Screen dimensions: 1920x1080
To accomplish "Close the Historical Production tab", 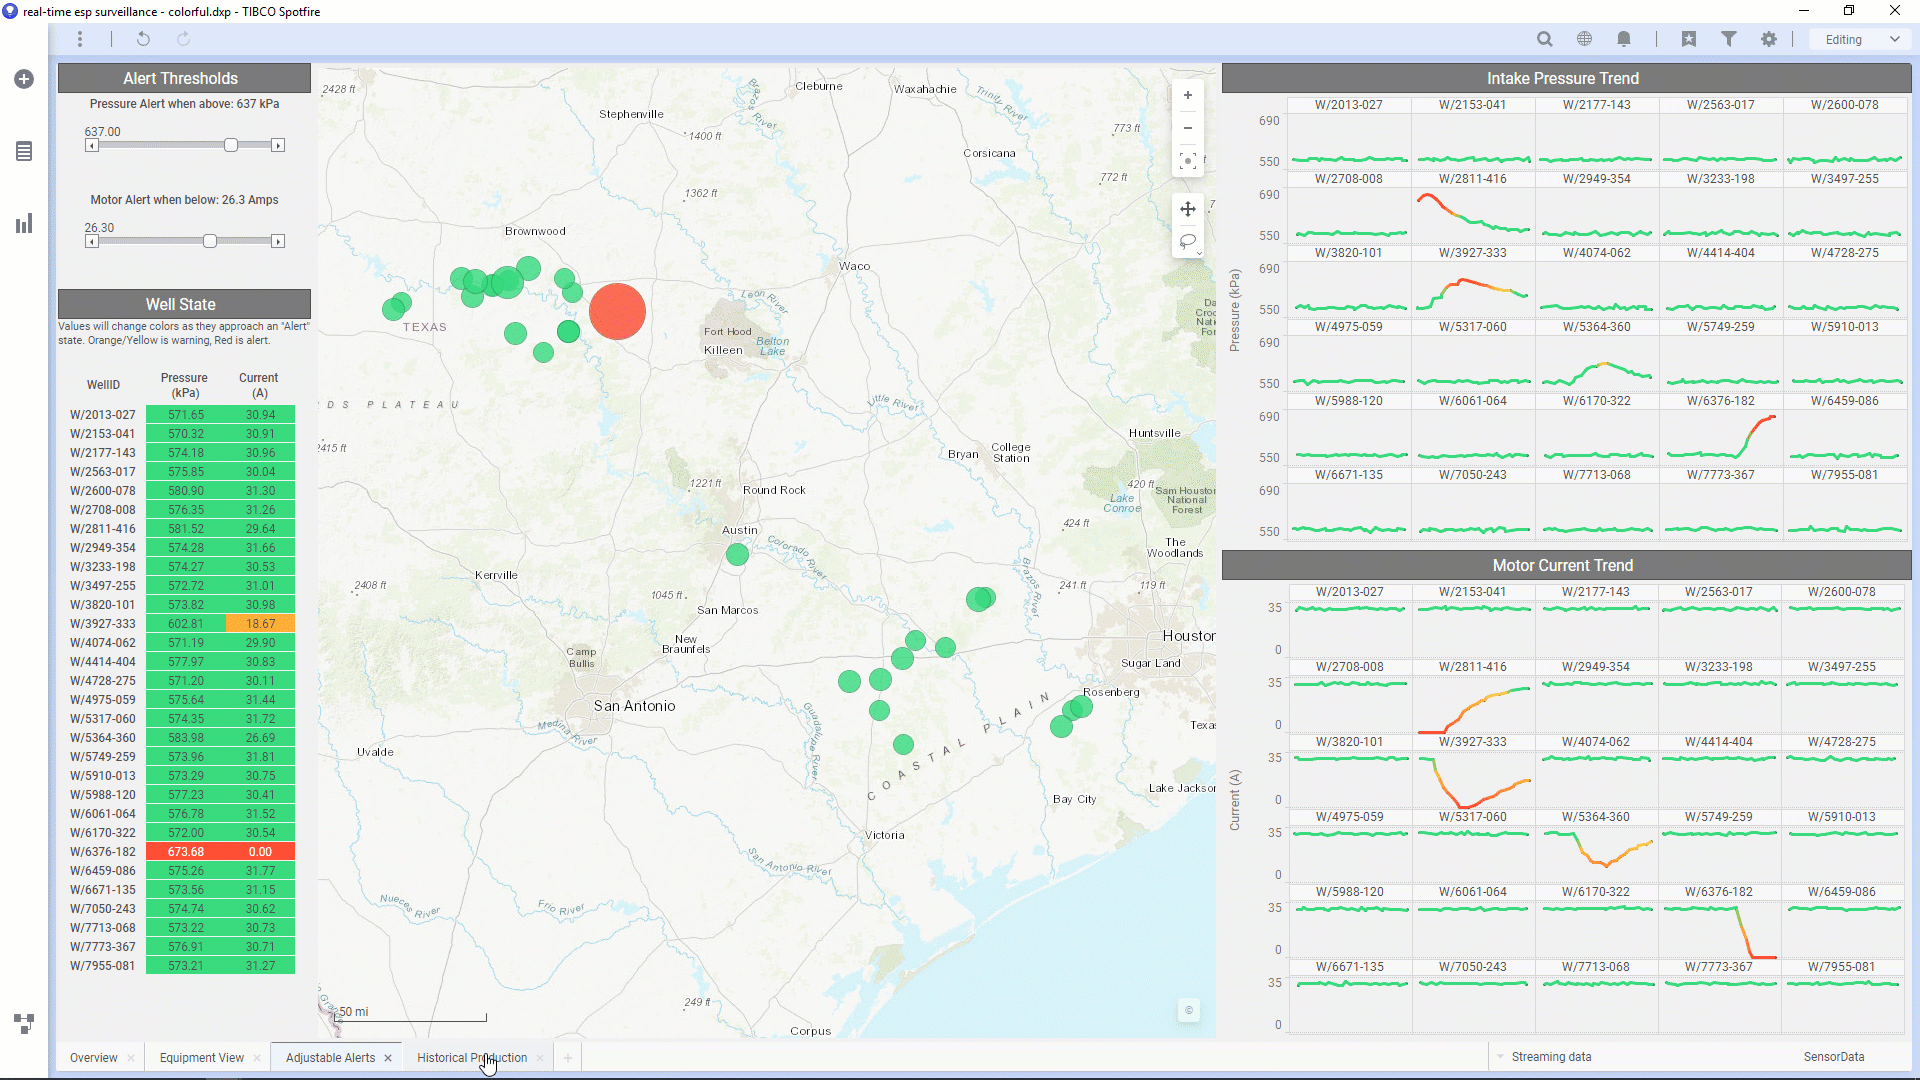I will (540, 1058).
